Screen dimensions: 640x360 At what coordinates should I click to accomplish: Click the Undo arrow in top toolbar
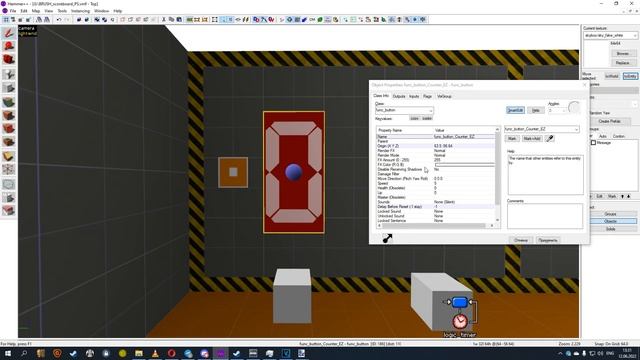pos(59,20)
